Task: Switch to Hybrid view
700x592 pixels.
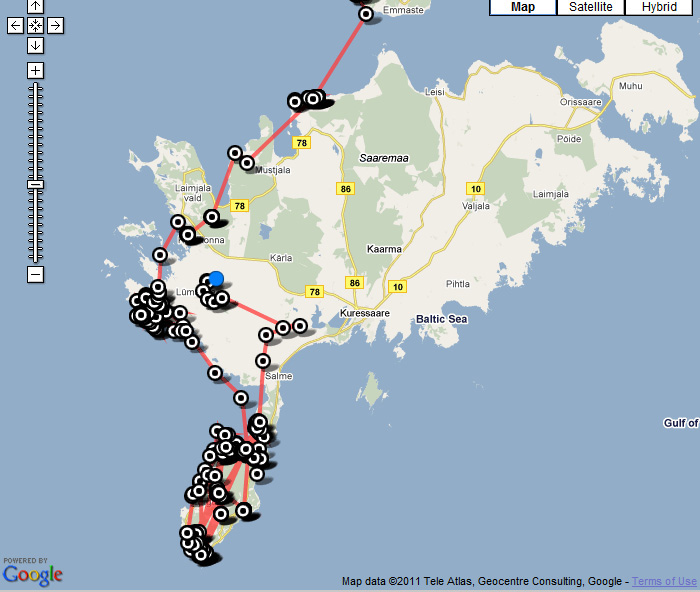Action: (x=659, y=7)
